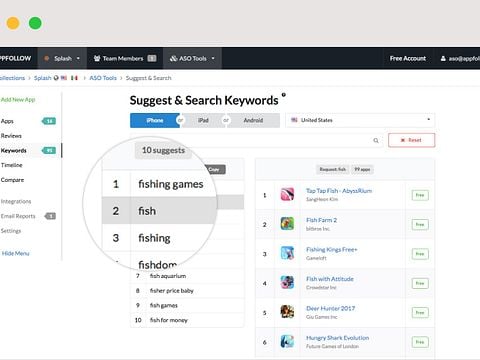This screenshot has height=360, width=480.
Task: Click the US flag icon in breadcrumb
Action: pyautogui.click(x=64, y=78)
